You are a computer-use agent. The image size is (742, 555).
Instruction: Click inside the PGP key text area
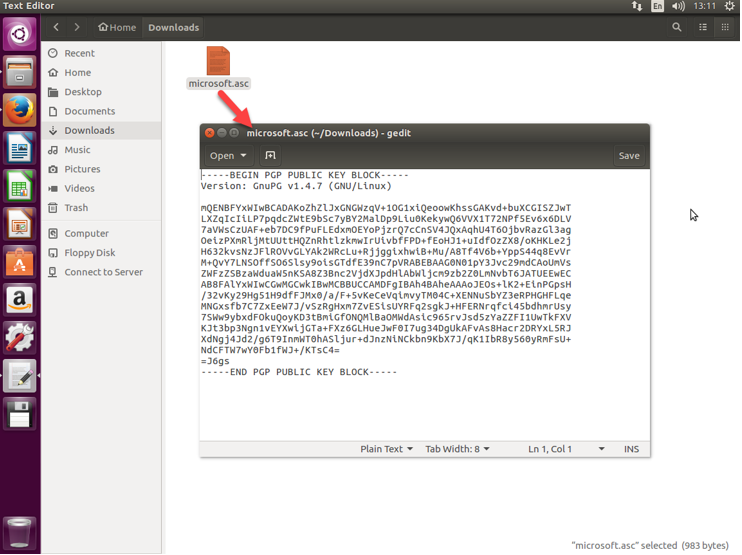click(x=425, y=300)
